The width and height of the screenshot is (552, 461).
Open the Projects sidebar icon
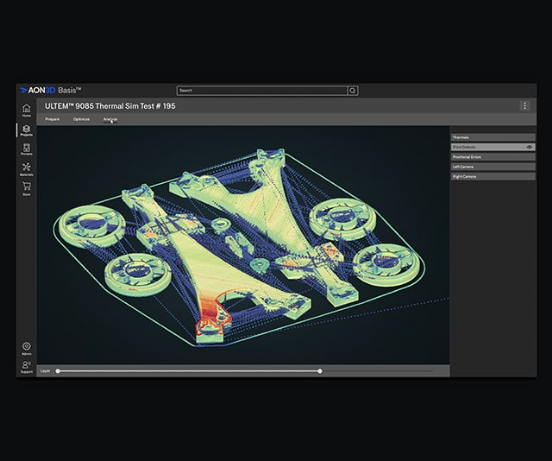click(26, 130)
